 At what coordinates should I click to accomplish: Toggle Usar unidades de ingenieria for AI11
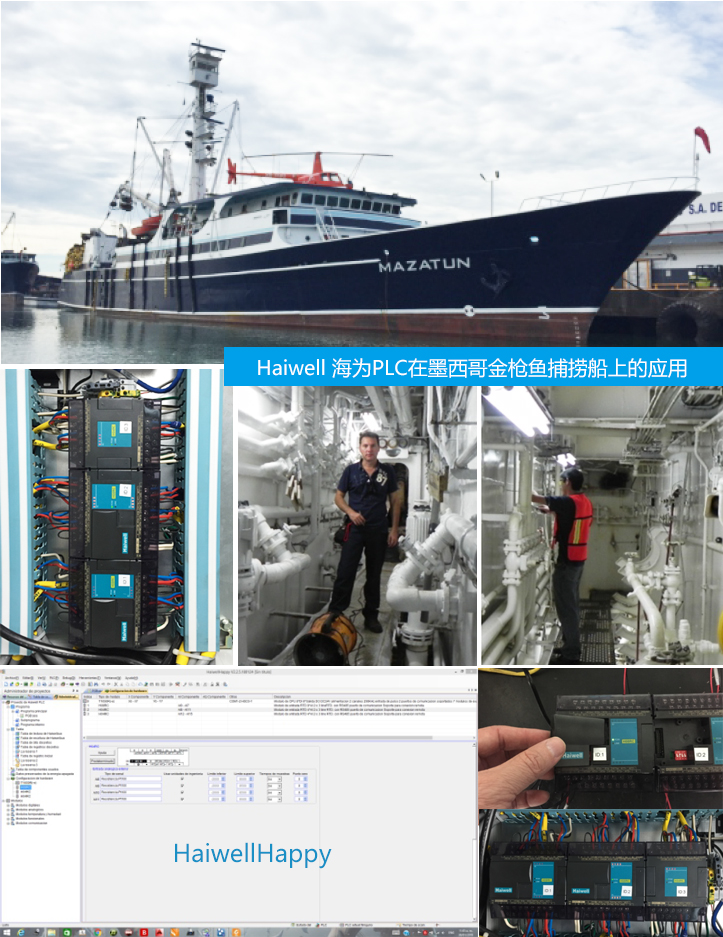[182, 799]
